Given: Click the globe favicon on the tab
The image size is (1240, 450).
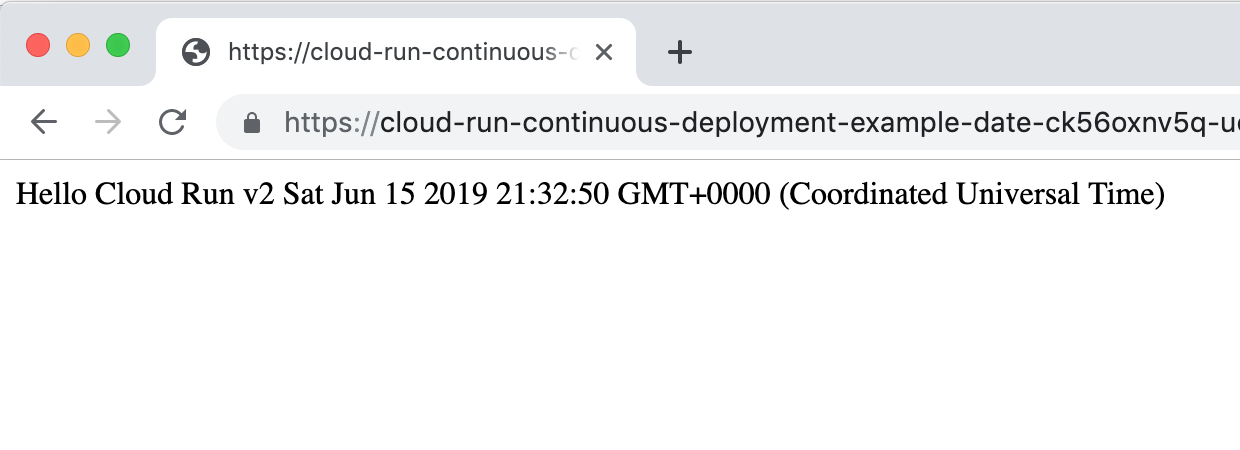Looking at the screenshot, I should tap(196, 52).
